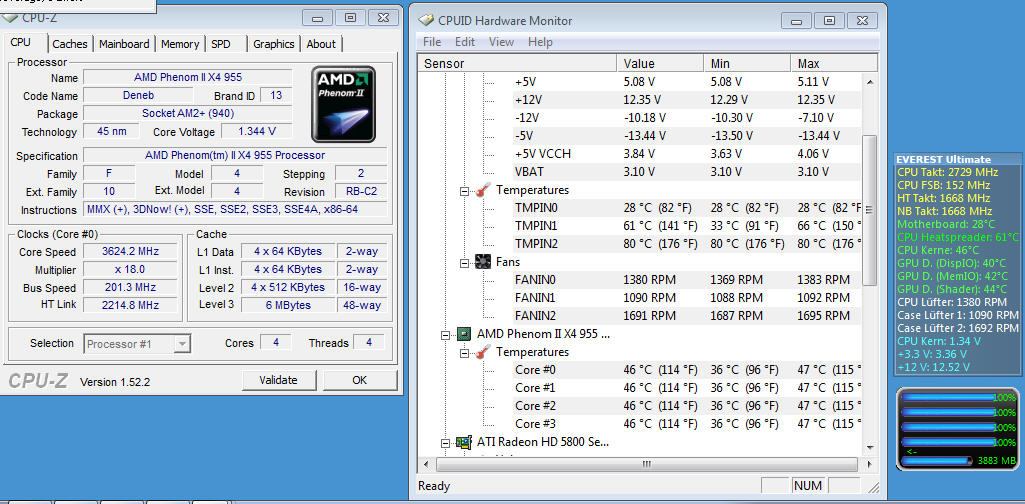Click the scroll down arrow in sensor list
The image size is (1025, 504).
870,448
